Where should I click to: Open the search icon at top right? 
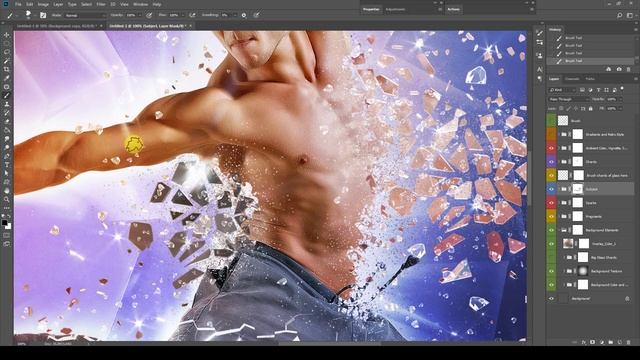pos(619,15)
